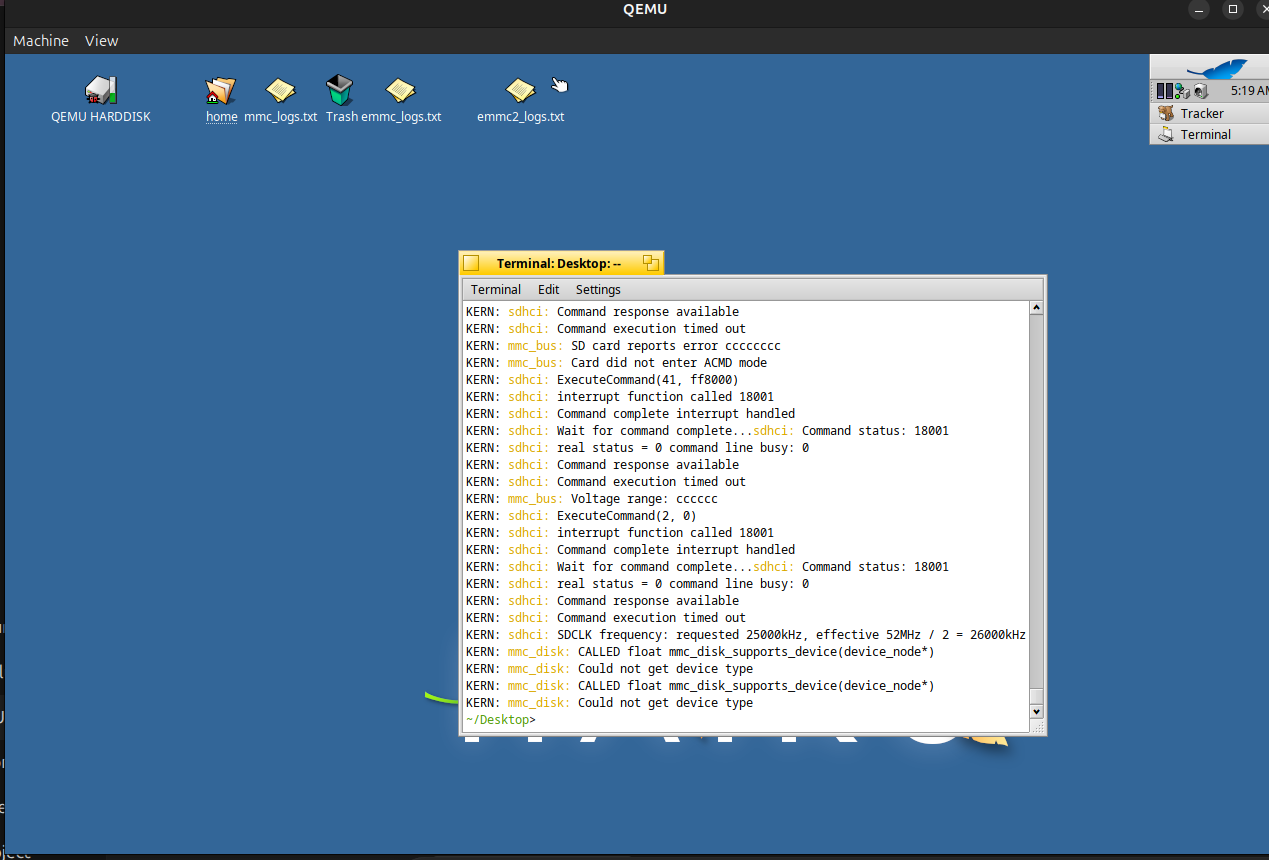Open the Terminal menu in Terminal window
This screenshot has width=1269, height=860.
[496, 289]
